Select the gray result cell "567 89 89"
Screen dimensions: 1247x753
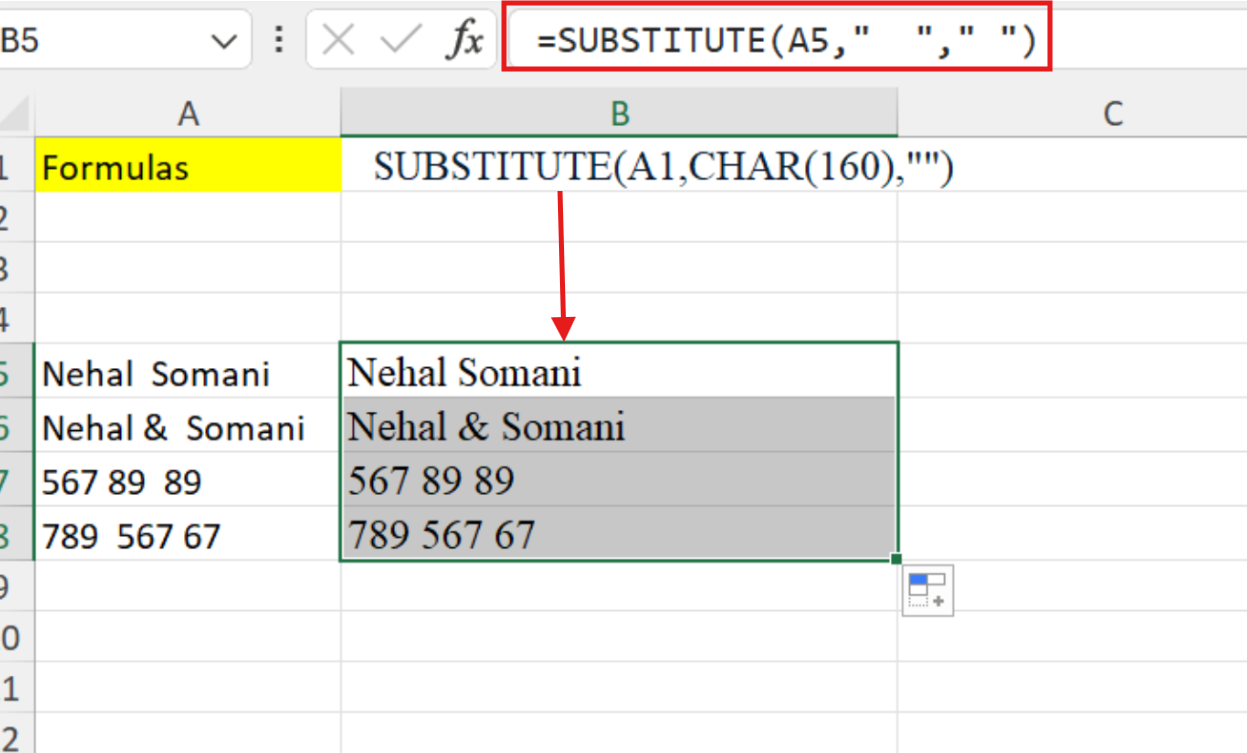619,481
